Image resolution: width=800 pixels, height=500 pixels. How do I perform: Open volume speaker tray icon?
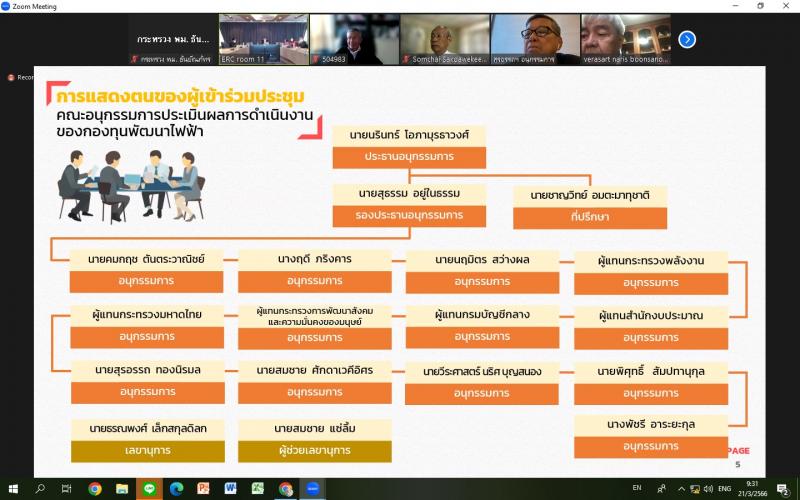click(708, 489)
